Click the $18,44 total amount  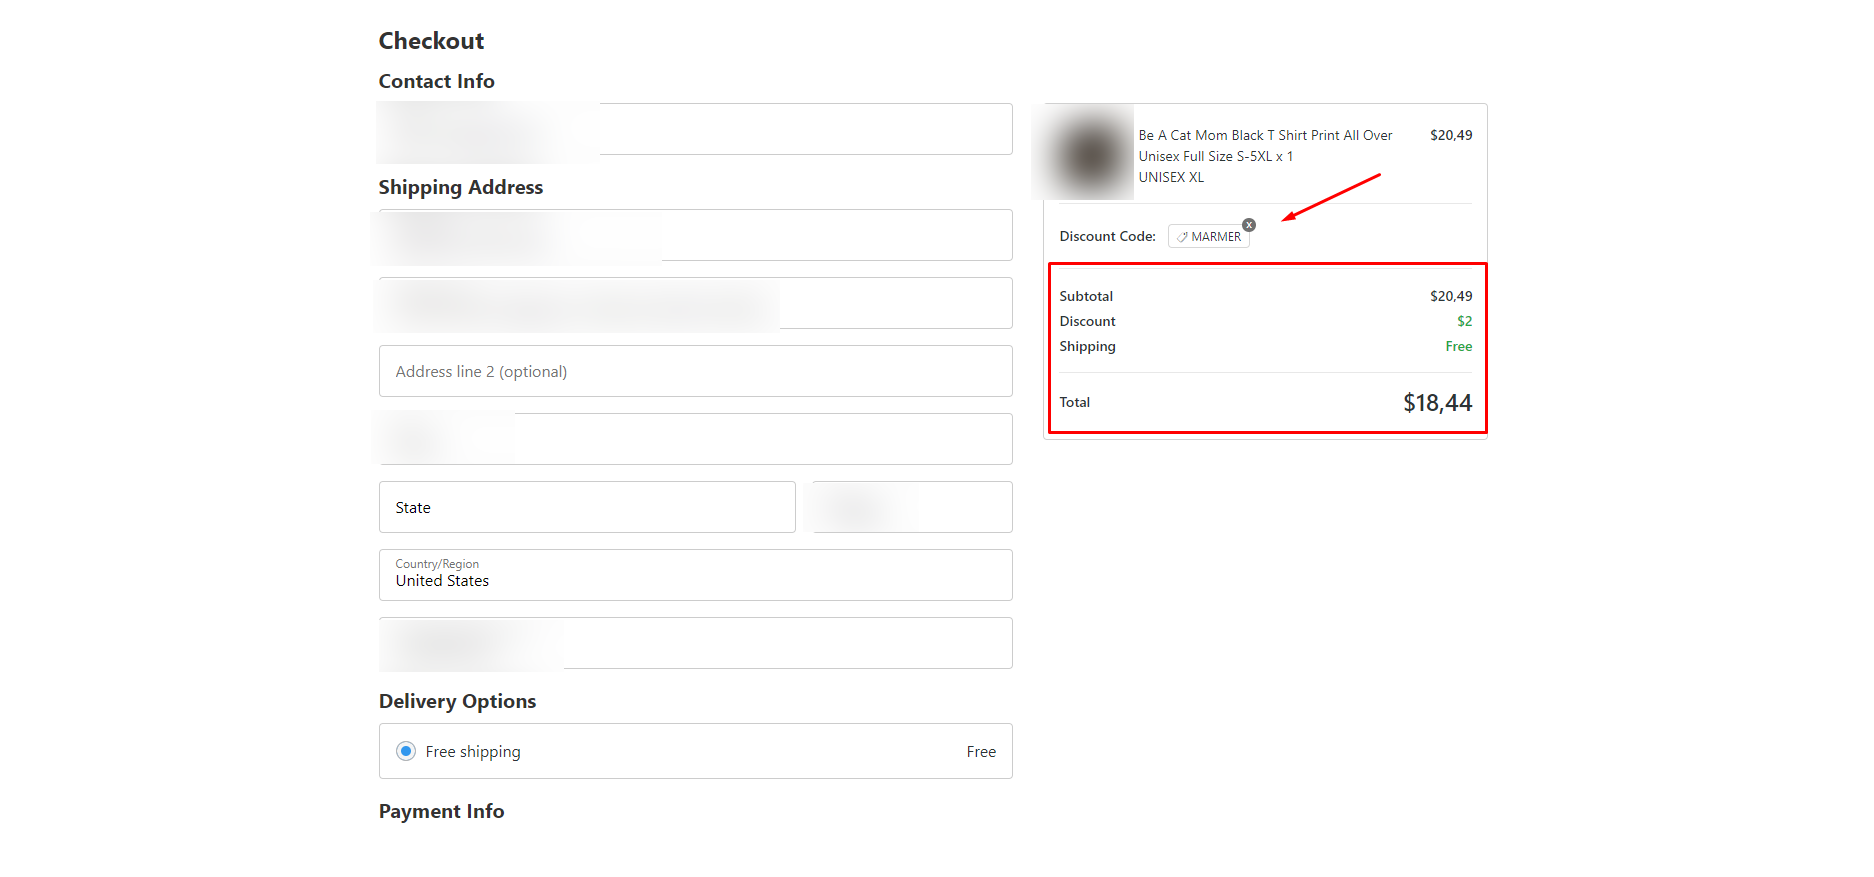tap(1437, 403)
